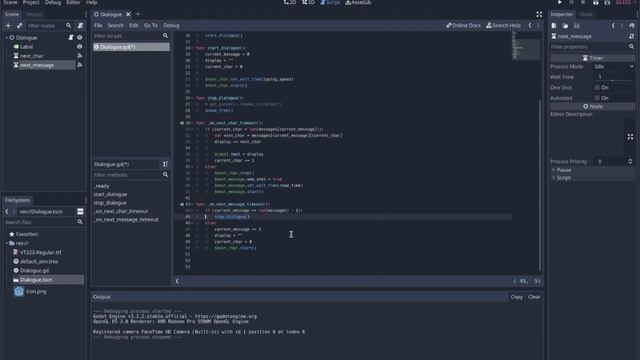Click Search Help button
640x360 pixels.
click(x=503, y=25)
